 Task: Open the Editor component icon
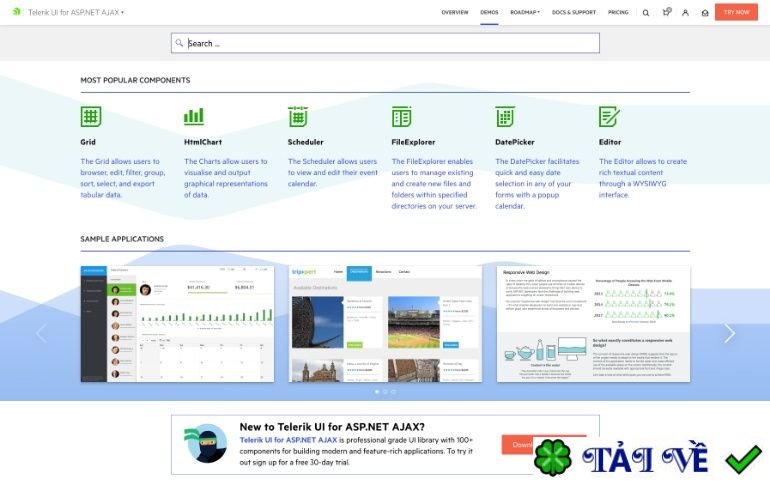609,117
